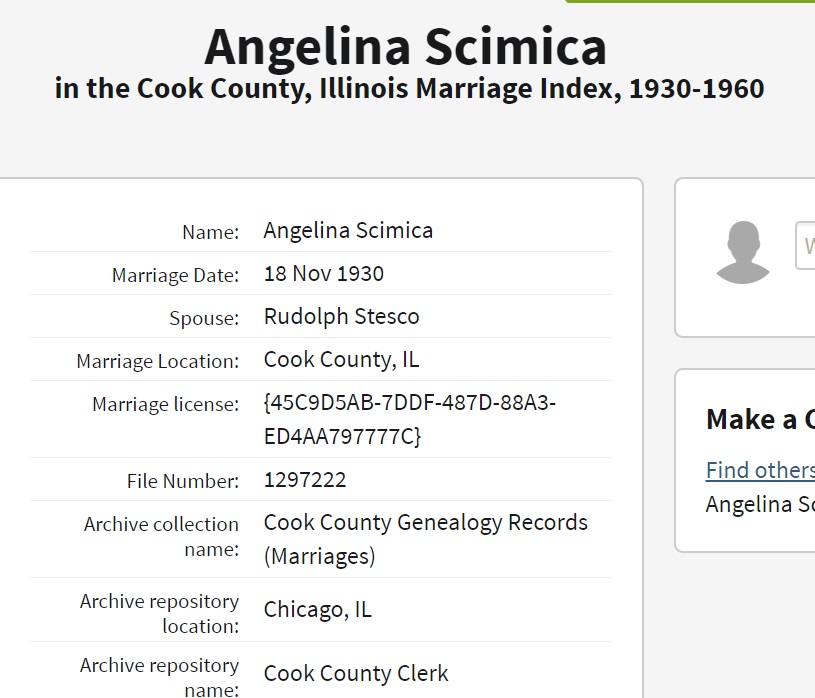Screen dimensions: 815x698
Task: Open the "Find others" link
Action: pyautogui.click(x=760, y=470)
